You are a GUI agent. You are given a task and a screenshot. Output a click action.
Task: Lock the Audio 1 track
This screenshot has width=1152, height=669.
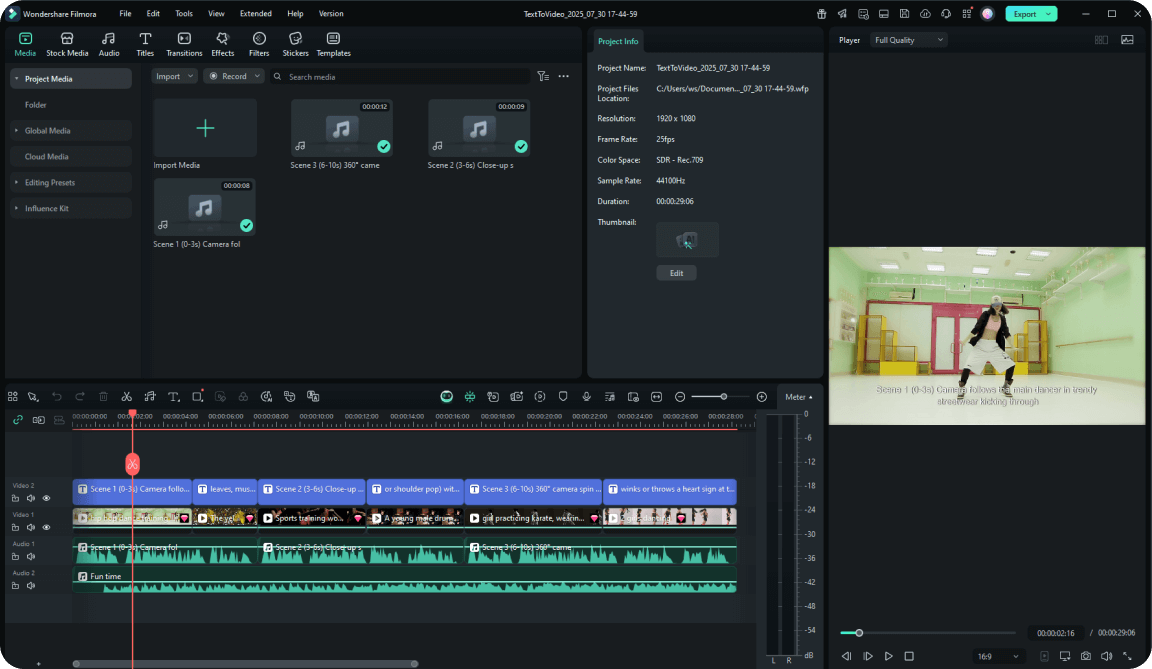pyautogui.click(x=15, y=557)
